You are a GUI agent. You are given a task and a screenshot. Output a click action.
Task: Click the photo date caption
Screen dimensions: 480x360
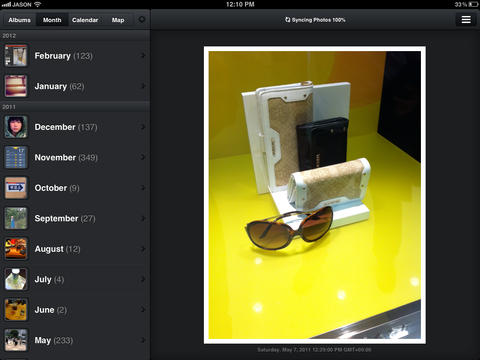pos(314,350)
